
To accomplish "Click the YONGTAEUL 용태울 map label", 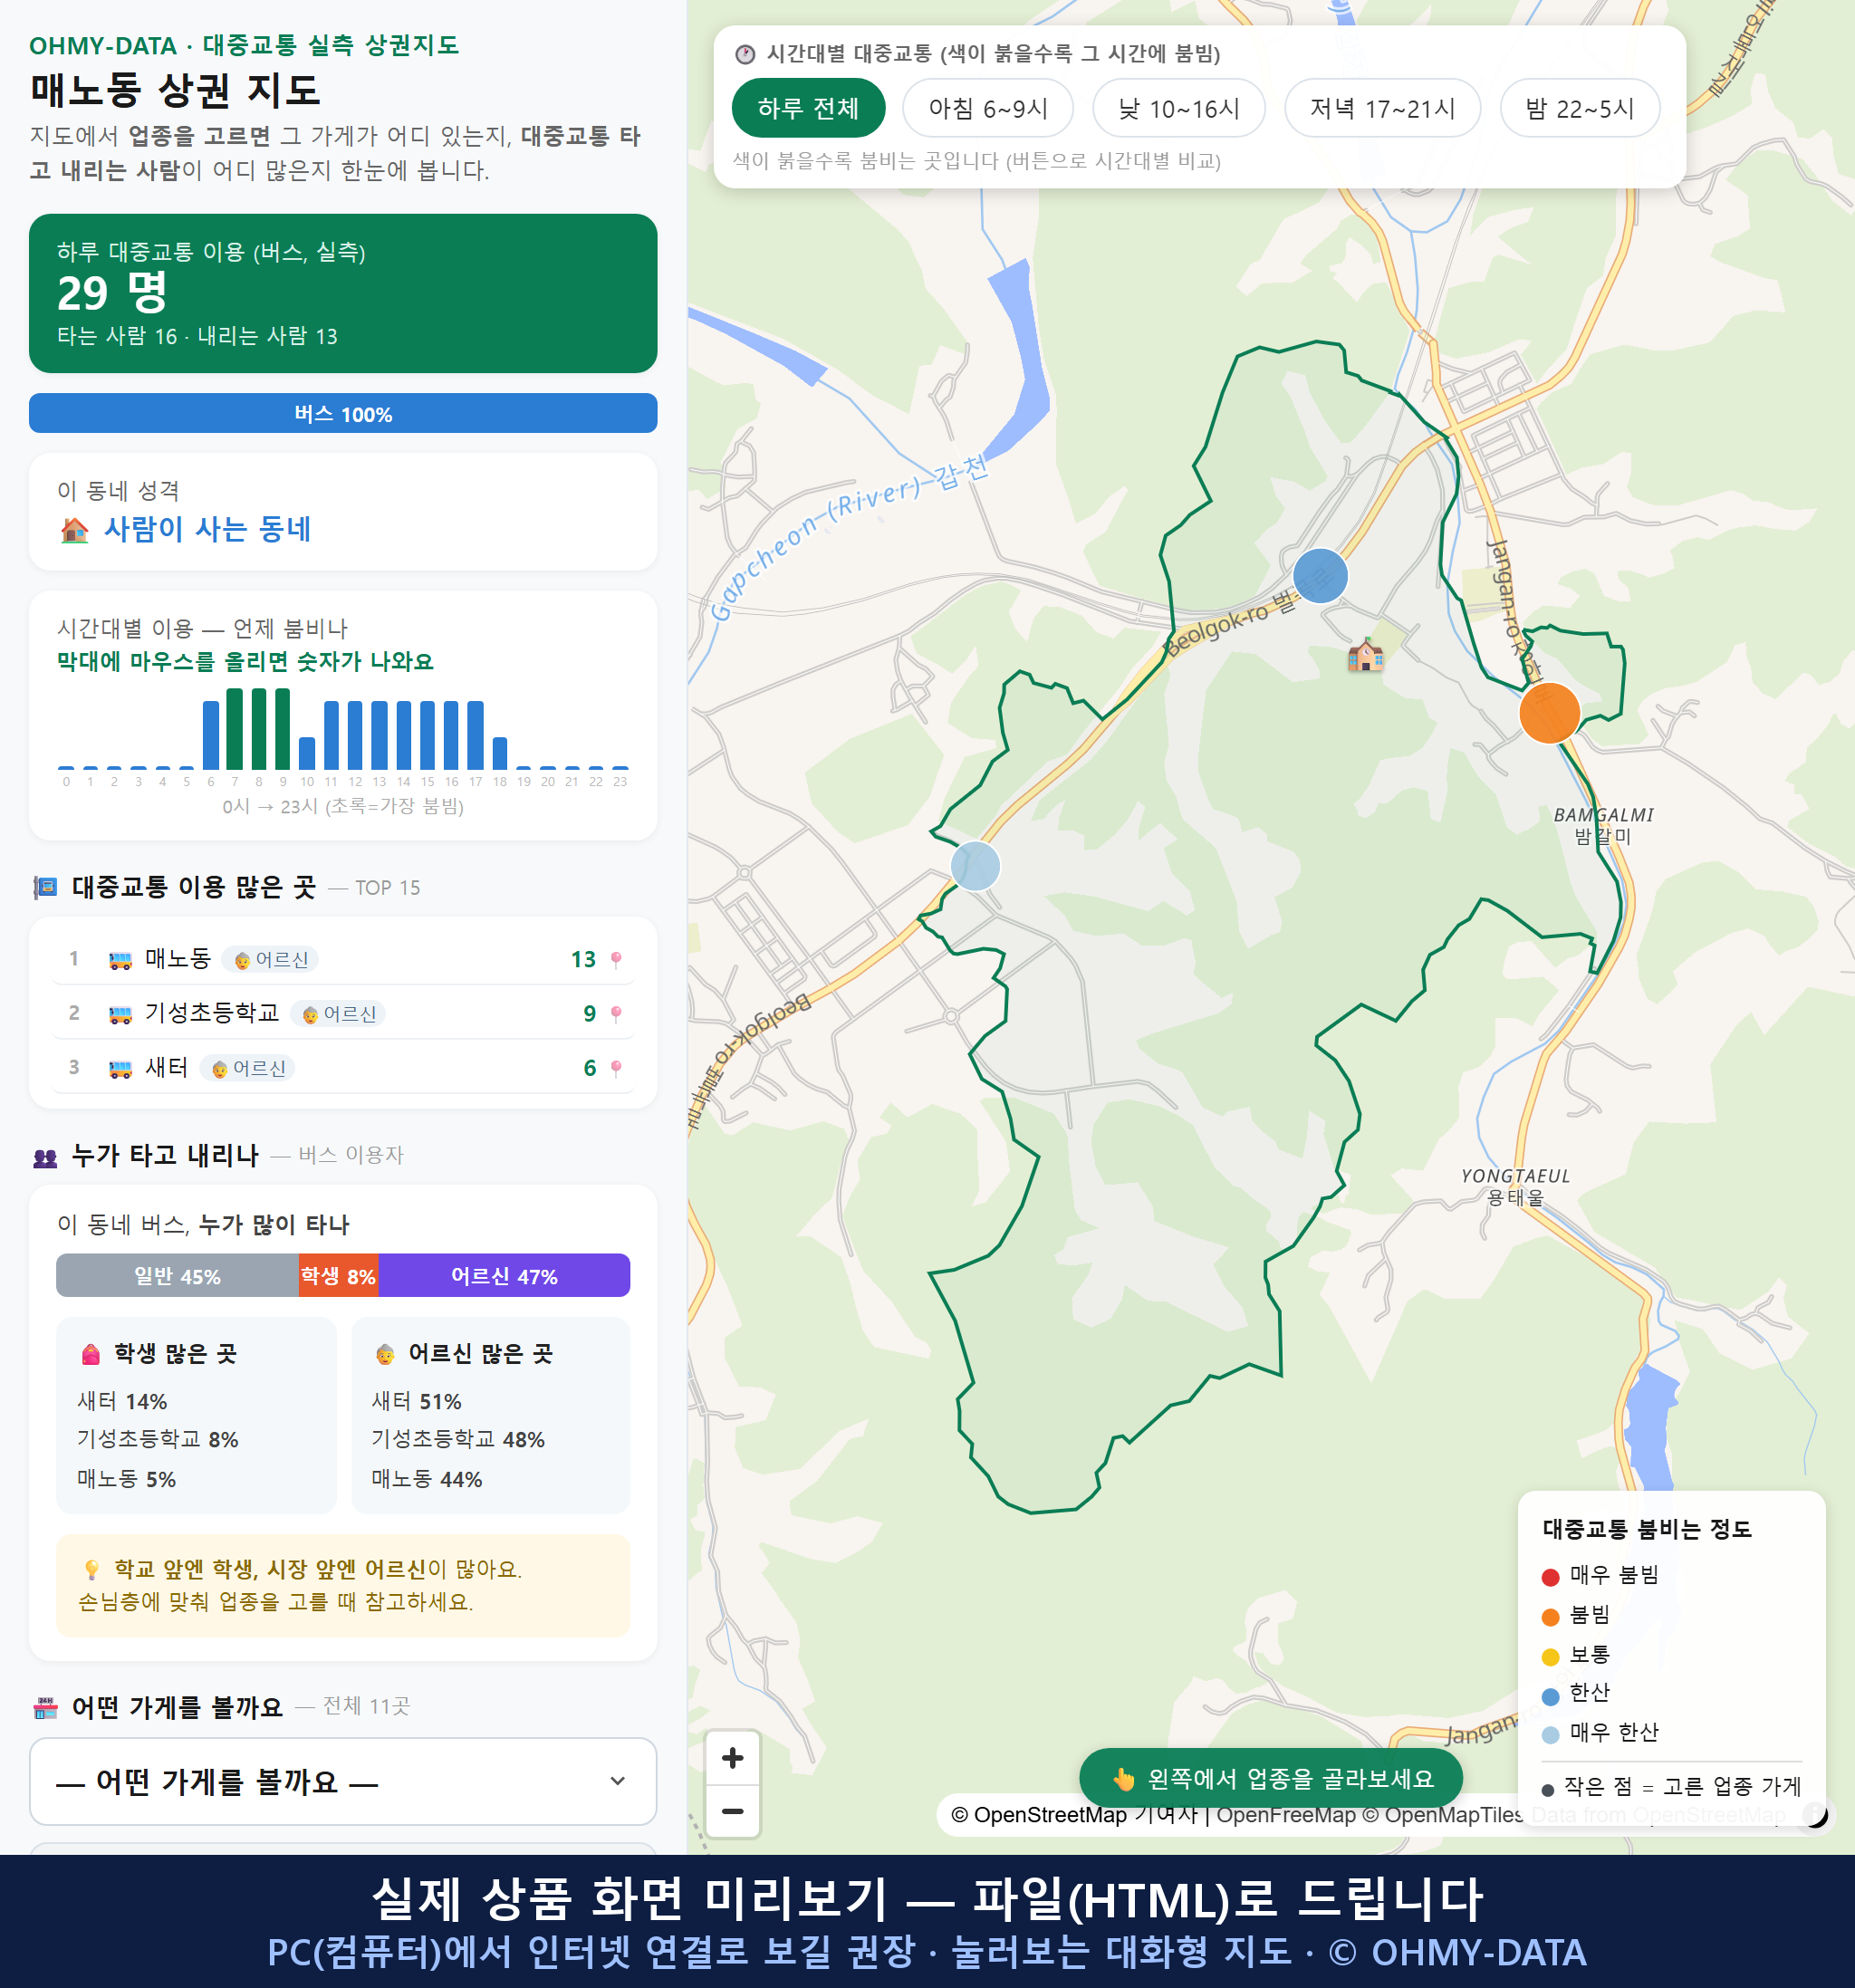I will pos(1515,1186).
